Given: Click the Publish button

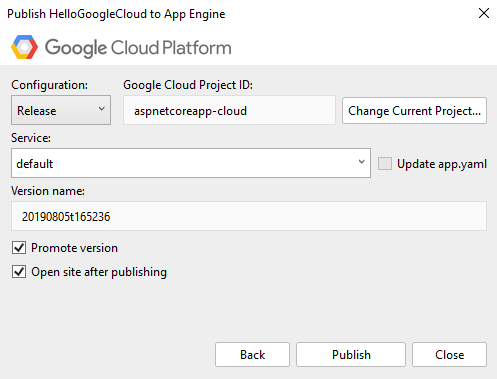Looking at the screenshot, I should coord(351,355).
